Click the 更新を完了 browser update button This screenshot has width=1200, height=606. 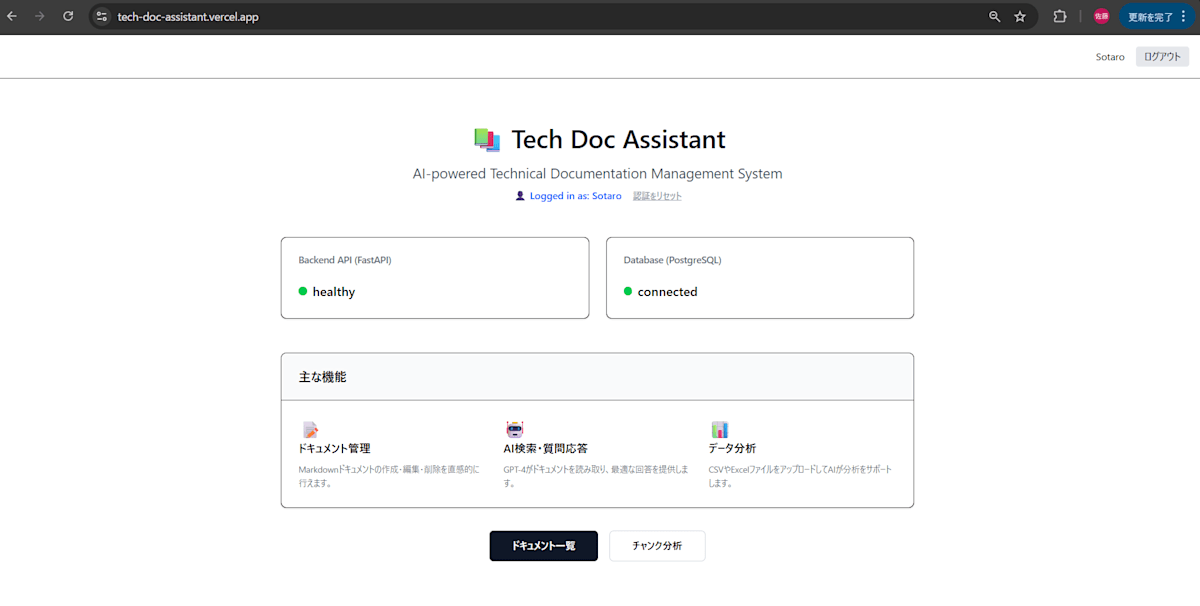(x=1156, y=16)
